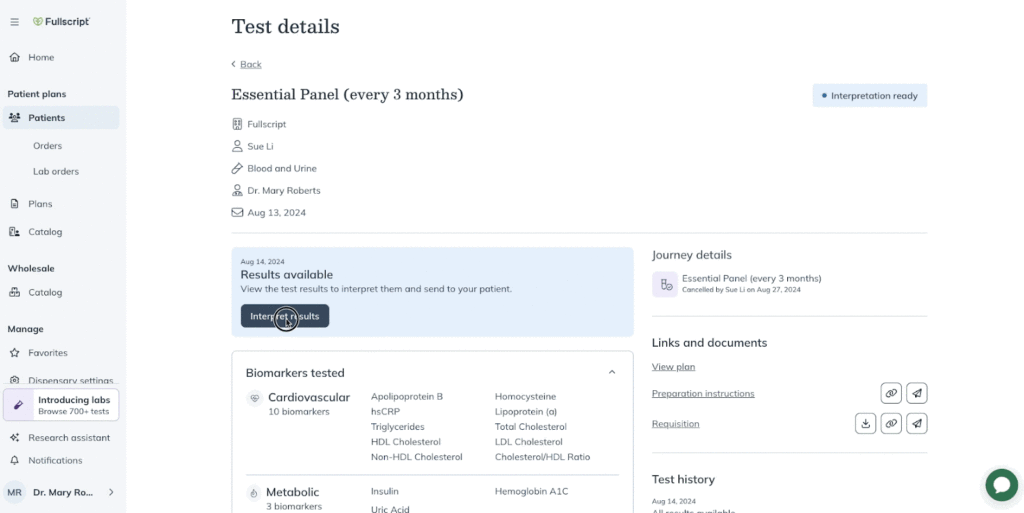Click the Interpret results button
The image size is (1024, 513).
tap(285, 317)
